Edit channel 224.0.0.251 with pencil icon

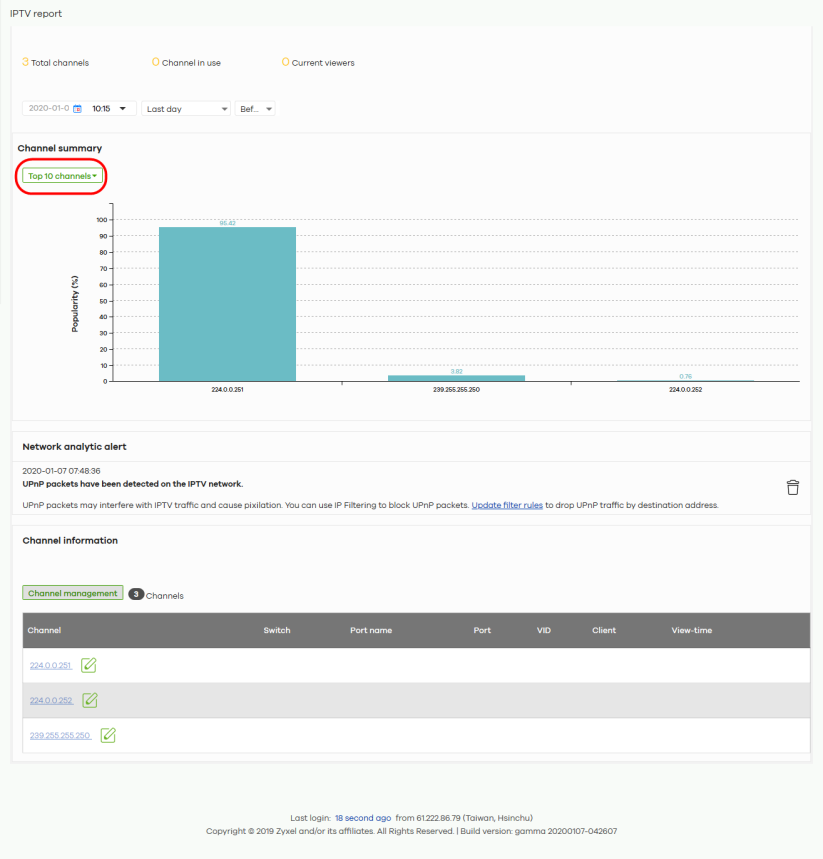pyautogui.click(x=89, y=664)
